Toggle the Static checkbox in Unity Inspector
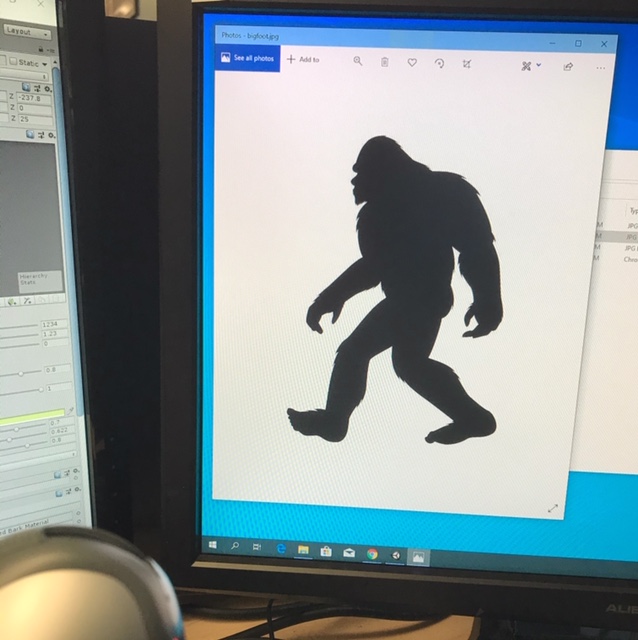Image resolution: width=638 pixels, height=640 pixels. click(13, 62)
